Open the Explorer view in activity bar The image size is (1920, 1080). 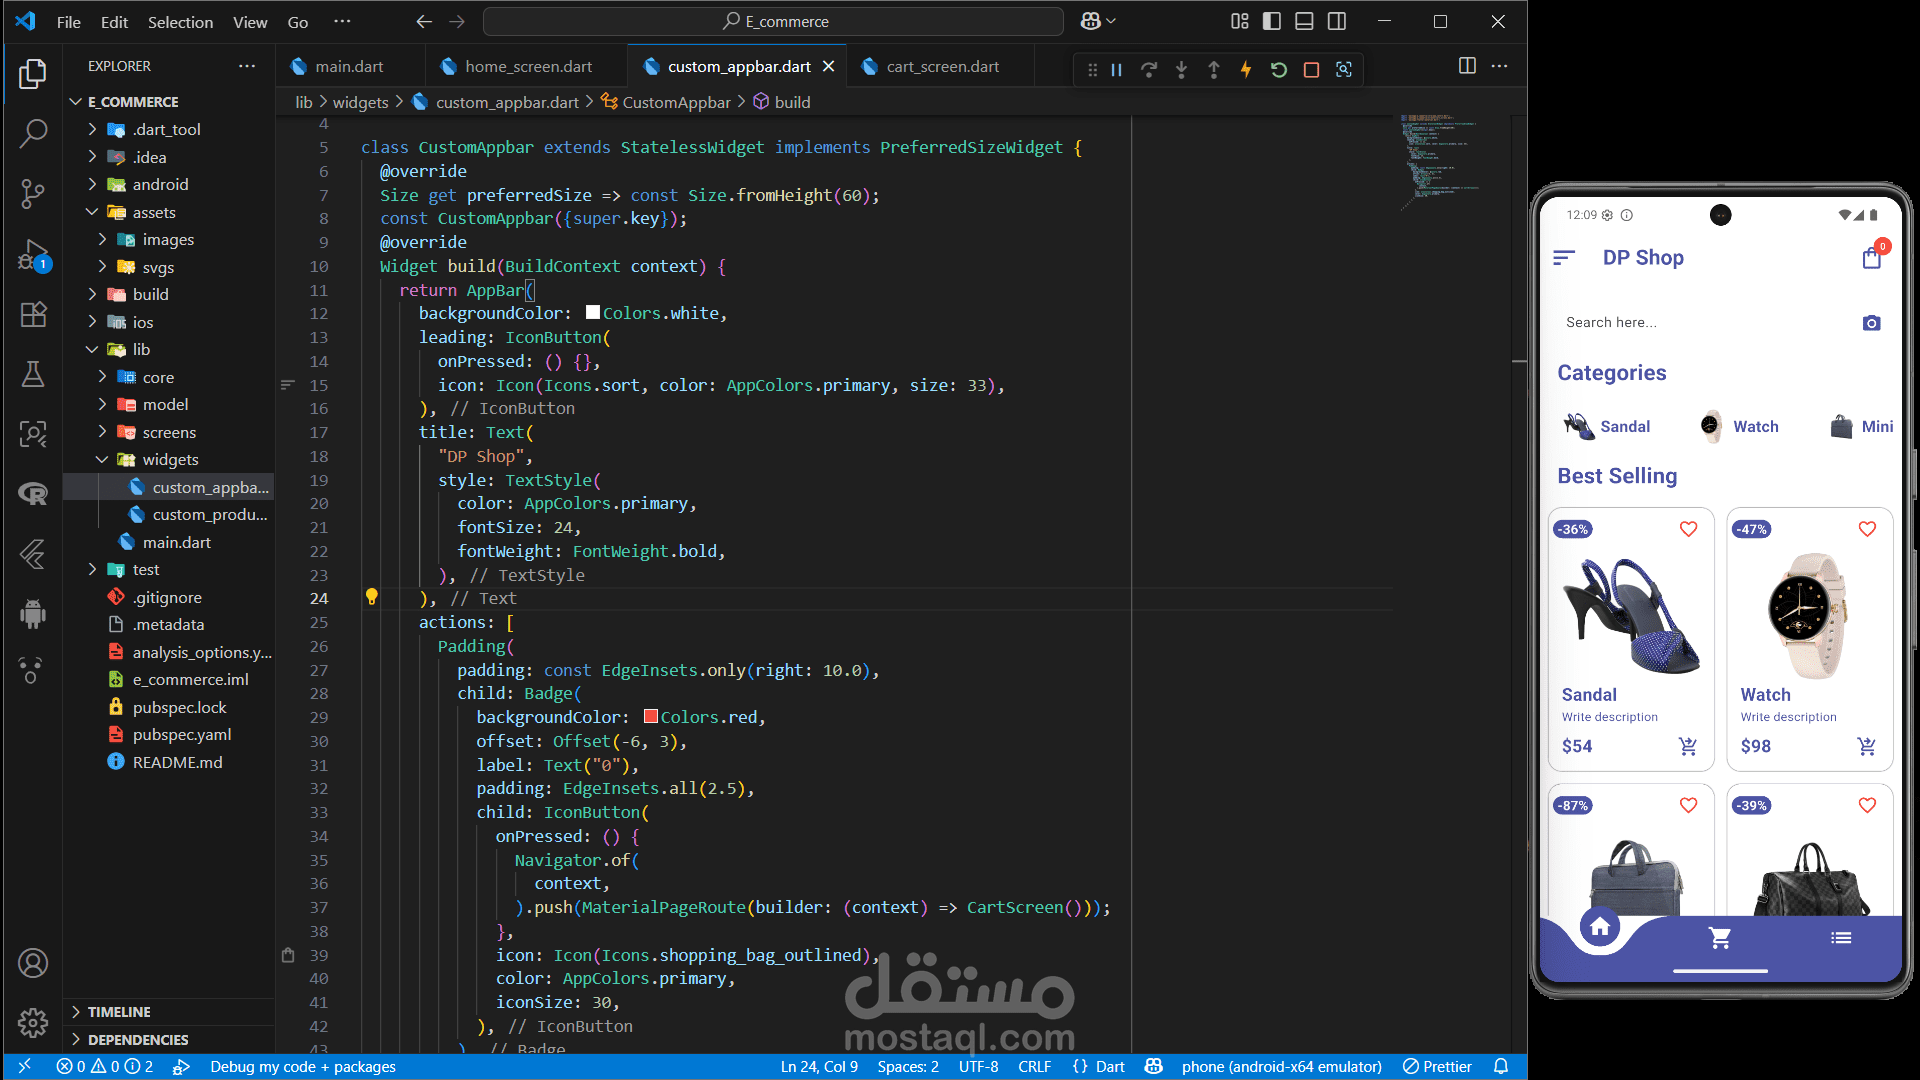(33, 73)
